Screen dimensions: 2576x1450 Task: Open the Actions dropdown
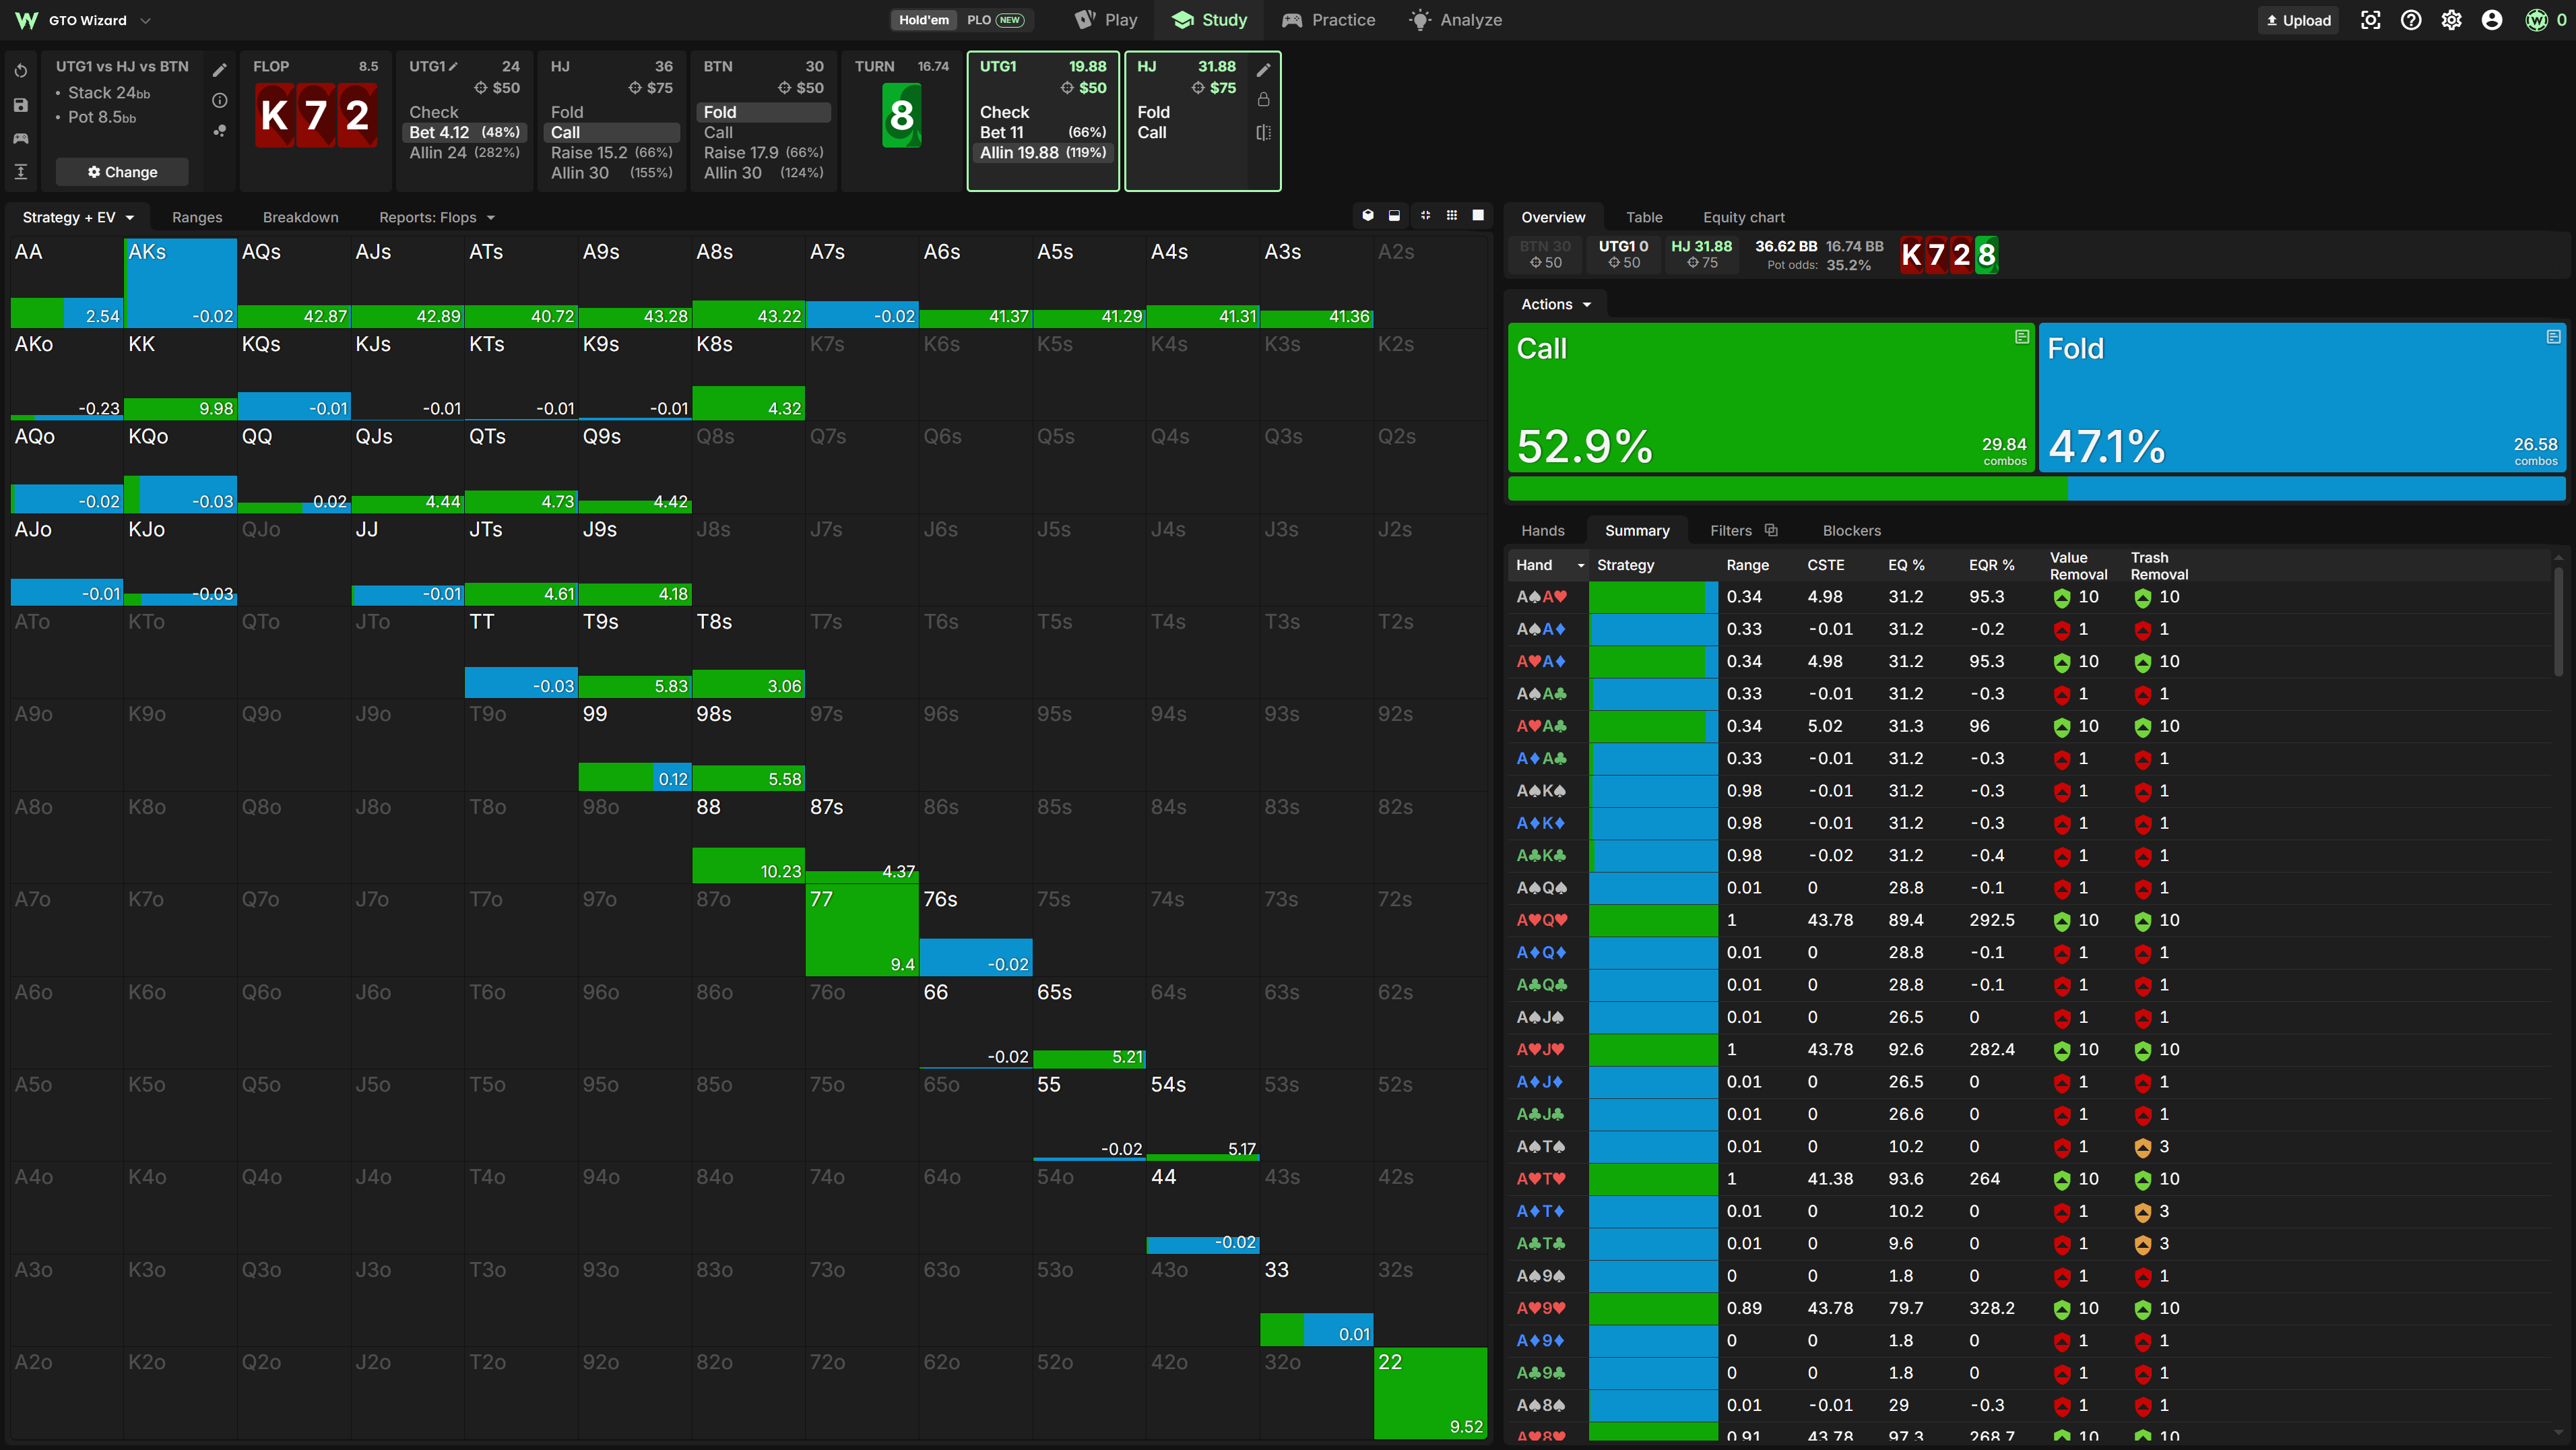point(1555,304)
